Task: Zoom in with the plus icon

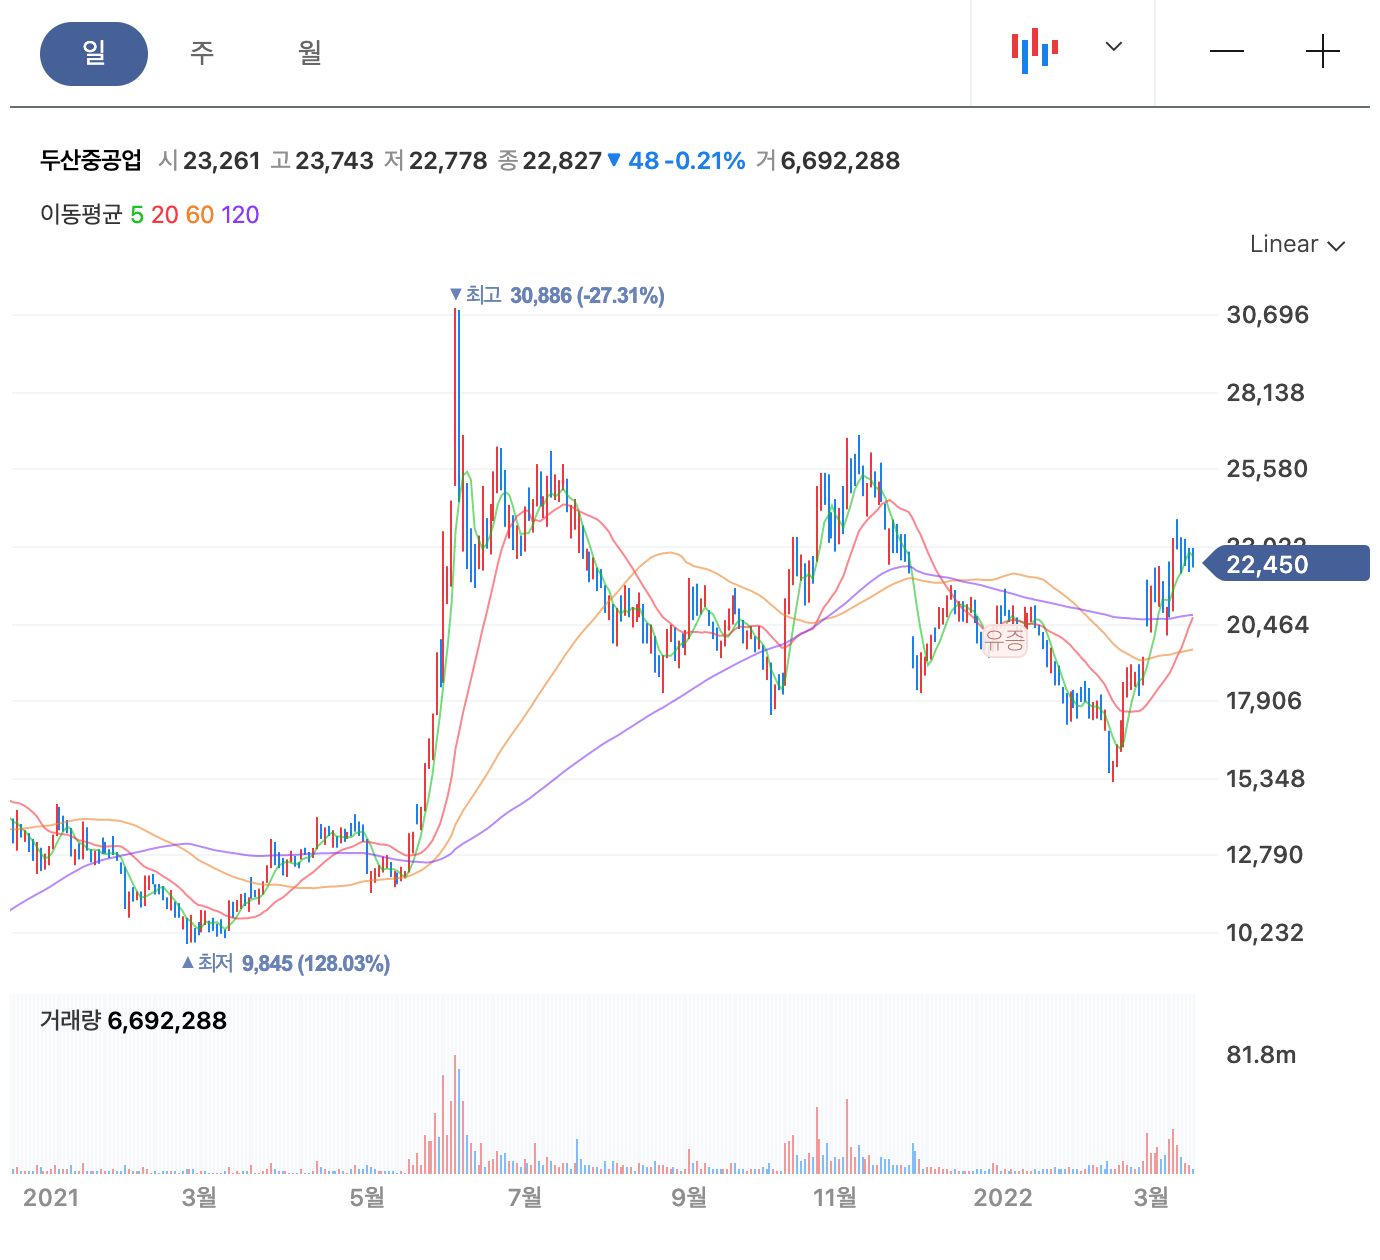Action: tap(1323, 51)
